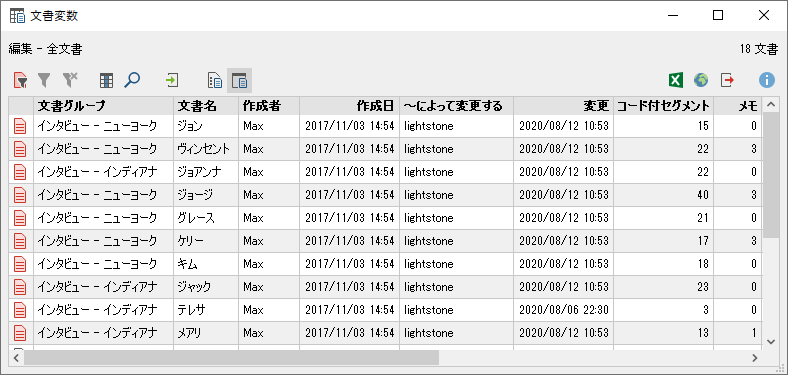Click the remove all filters icon
This screenshot has width=788, height=375.
70,80
